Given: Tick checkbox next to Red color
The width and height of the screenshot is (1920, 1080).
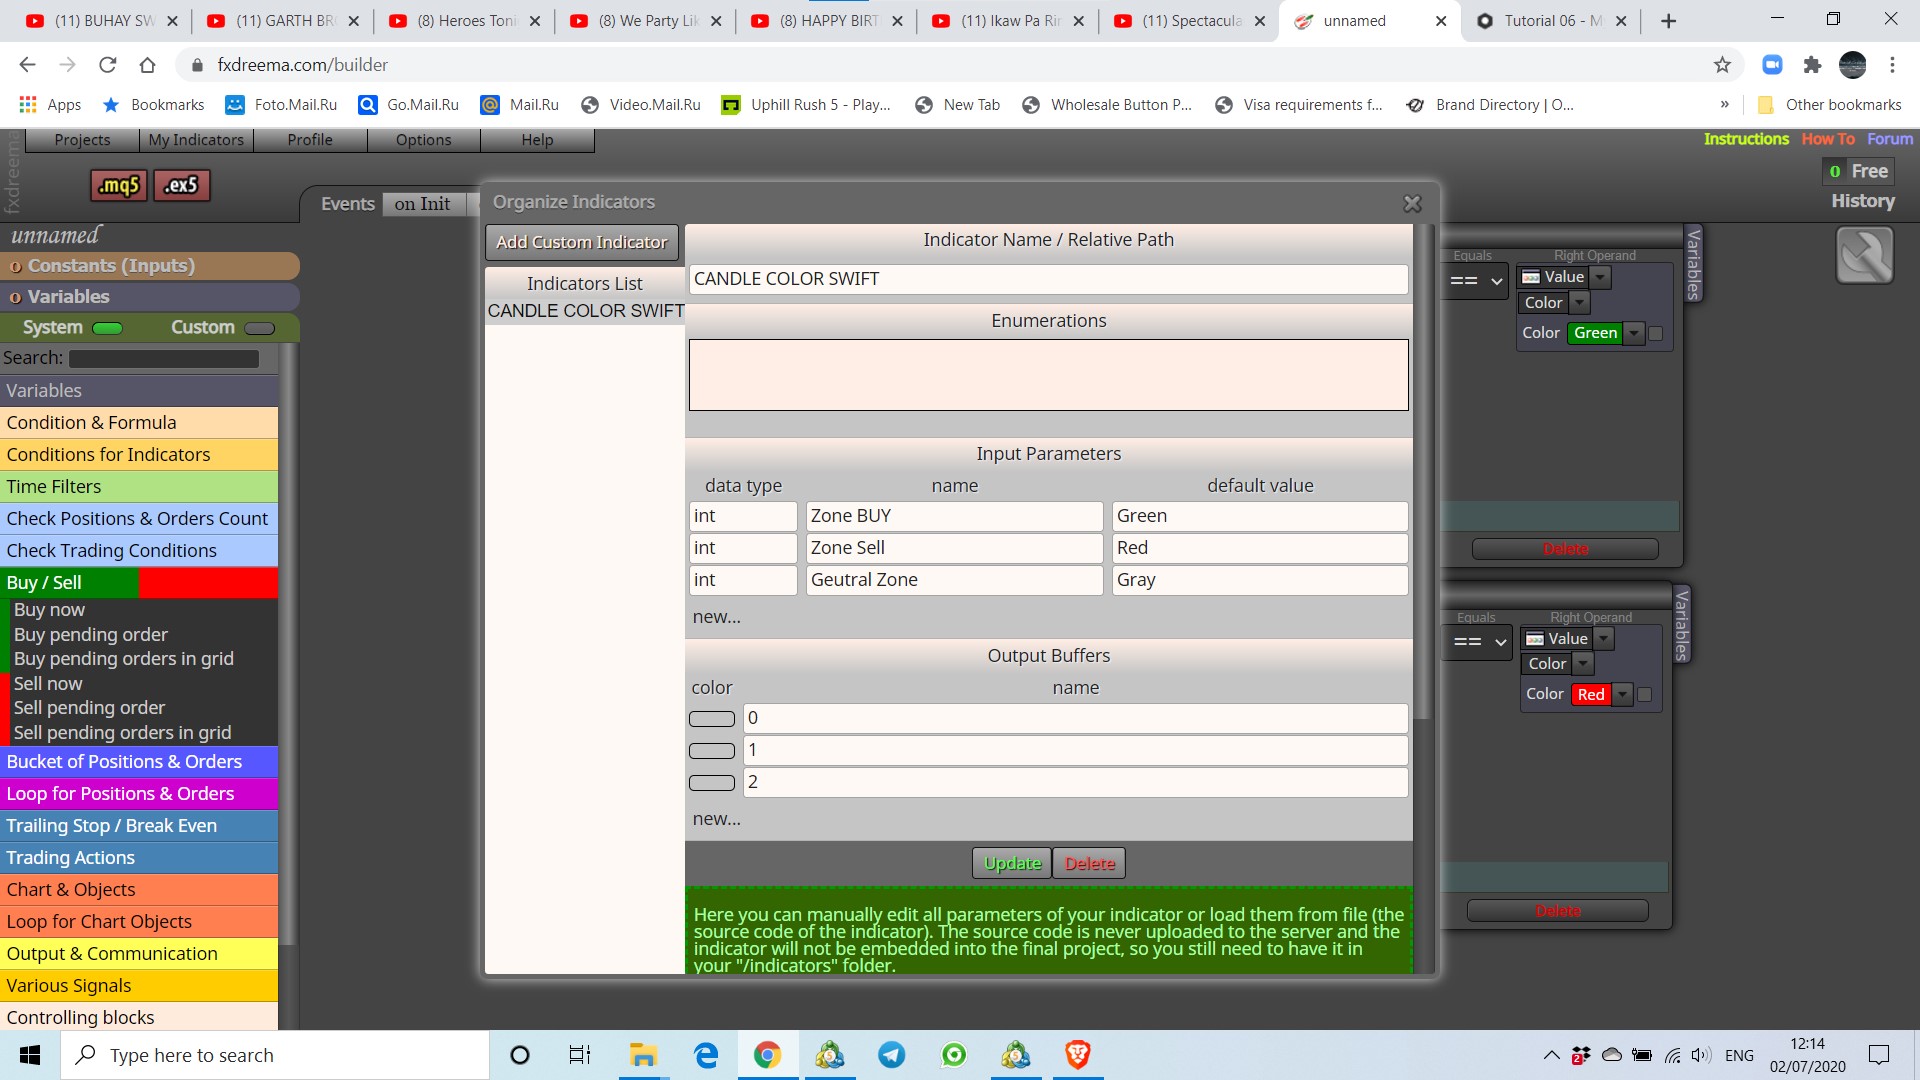Looking at the screenshot, I should click(x=1644, y=694).
